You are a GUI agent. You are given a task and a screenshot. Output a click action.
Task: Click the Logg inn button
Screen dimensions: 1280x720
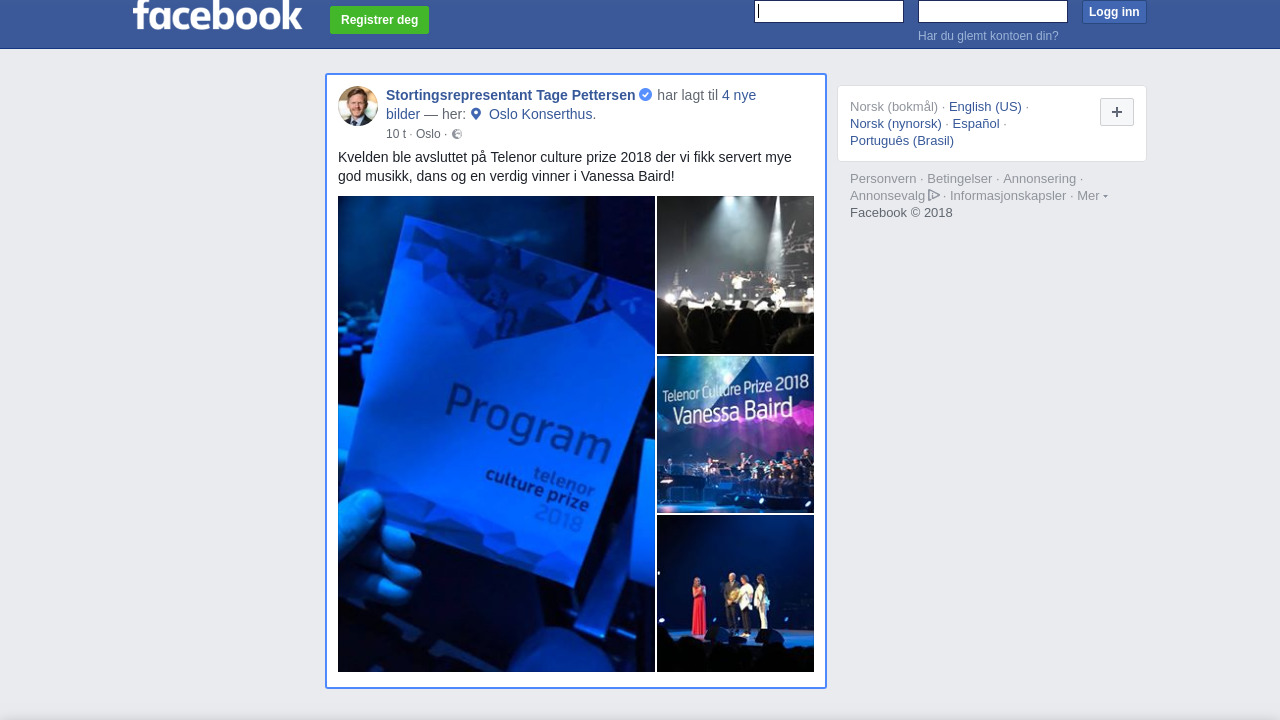[x=1114, y=12]
